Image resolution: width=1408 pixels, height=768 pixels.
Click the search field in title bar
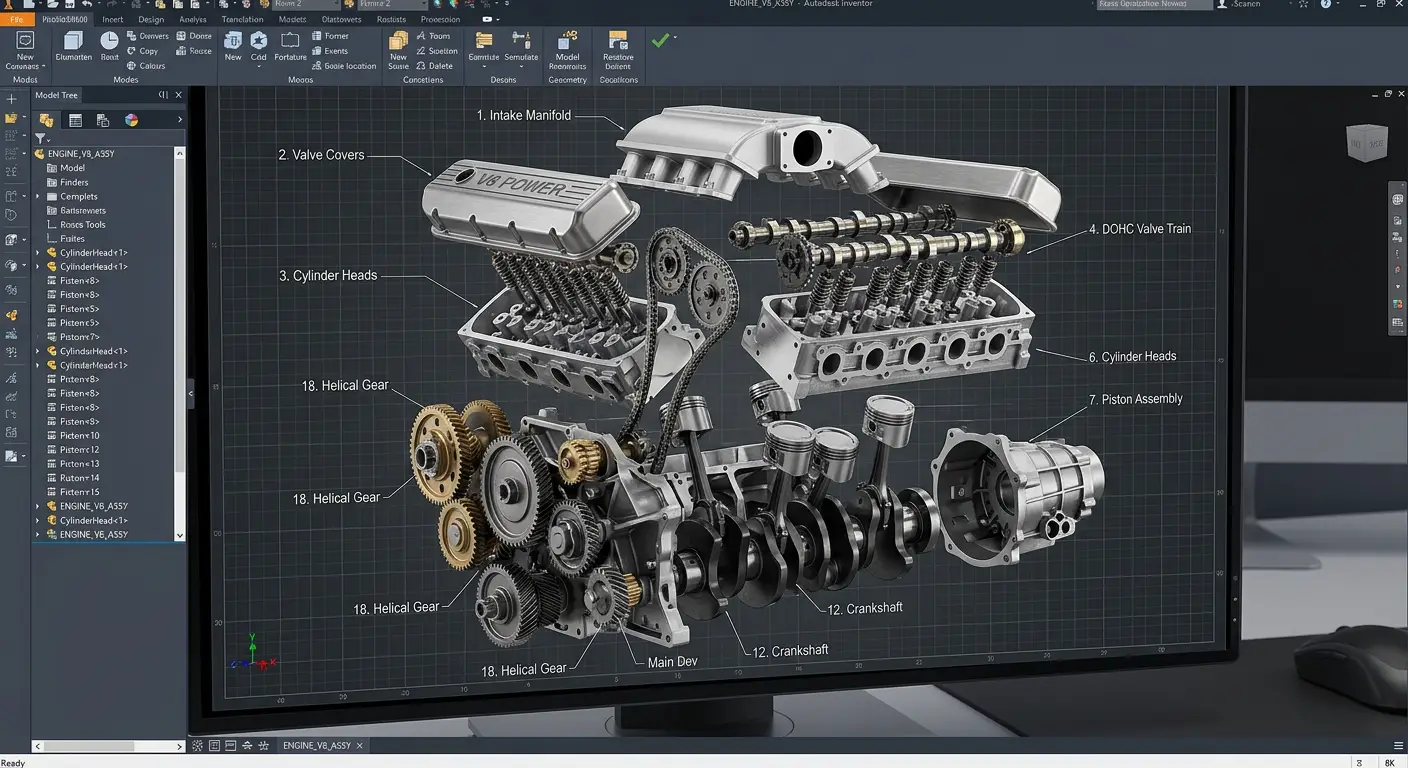(1153, 5)
